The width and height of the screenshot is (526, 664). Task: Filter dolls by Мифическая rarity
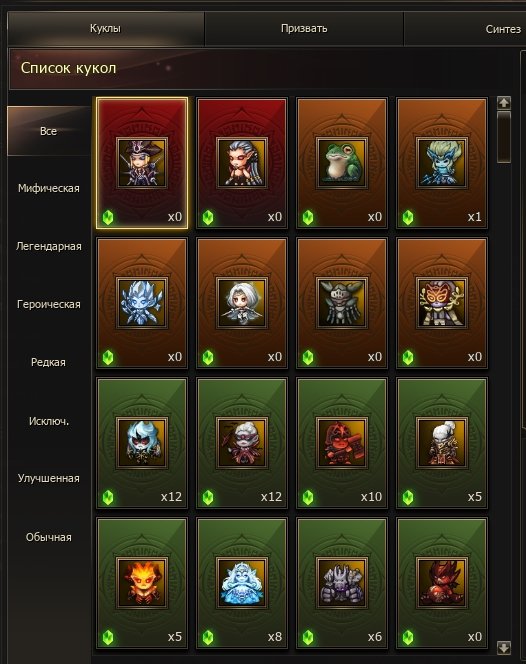(49, 188)
